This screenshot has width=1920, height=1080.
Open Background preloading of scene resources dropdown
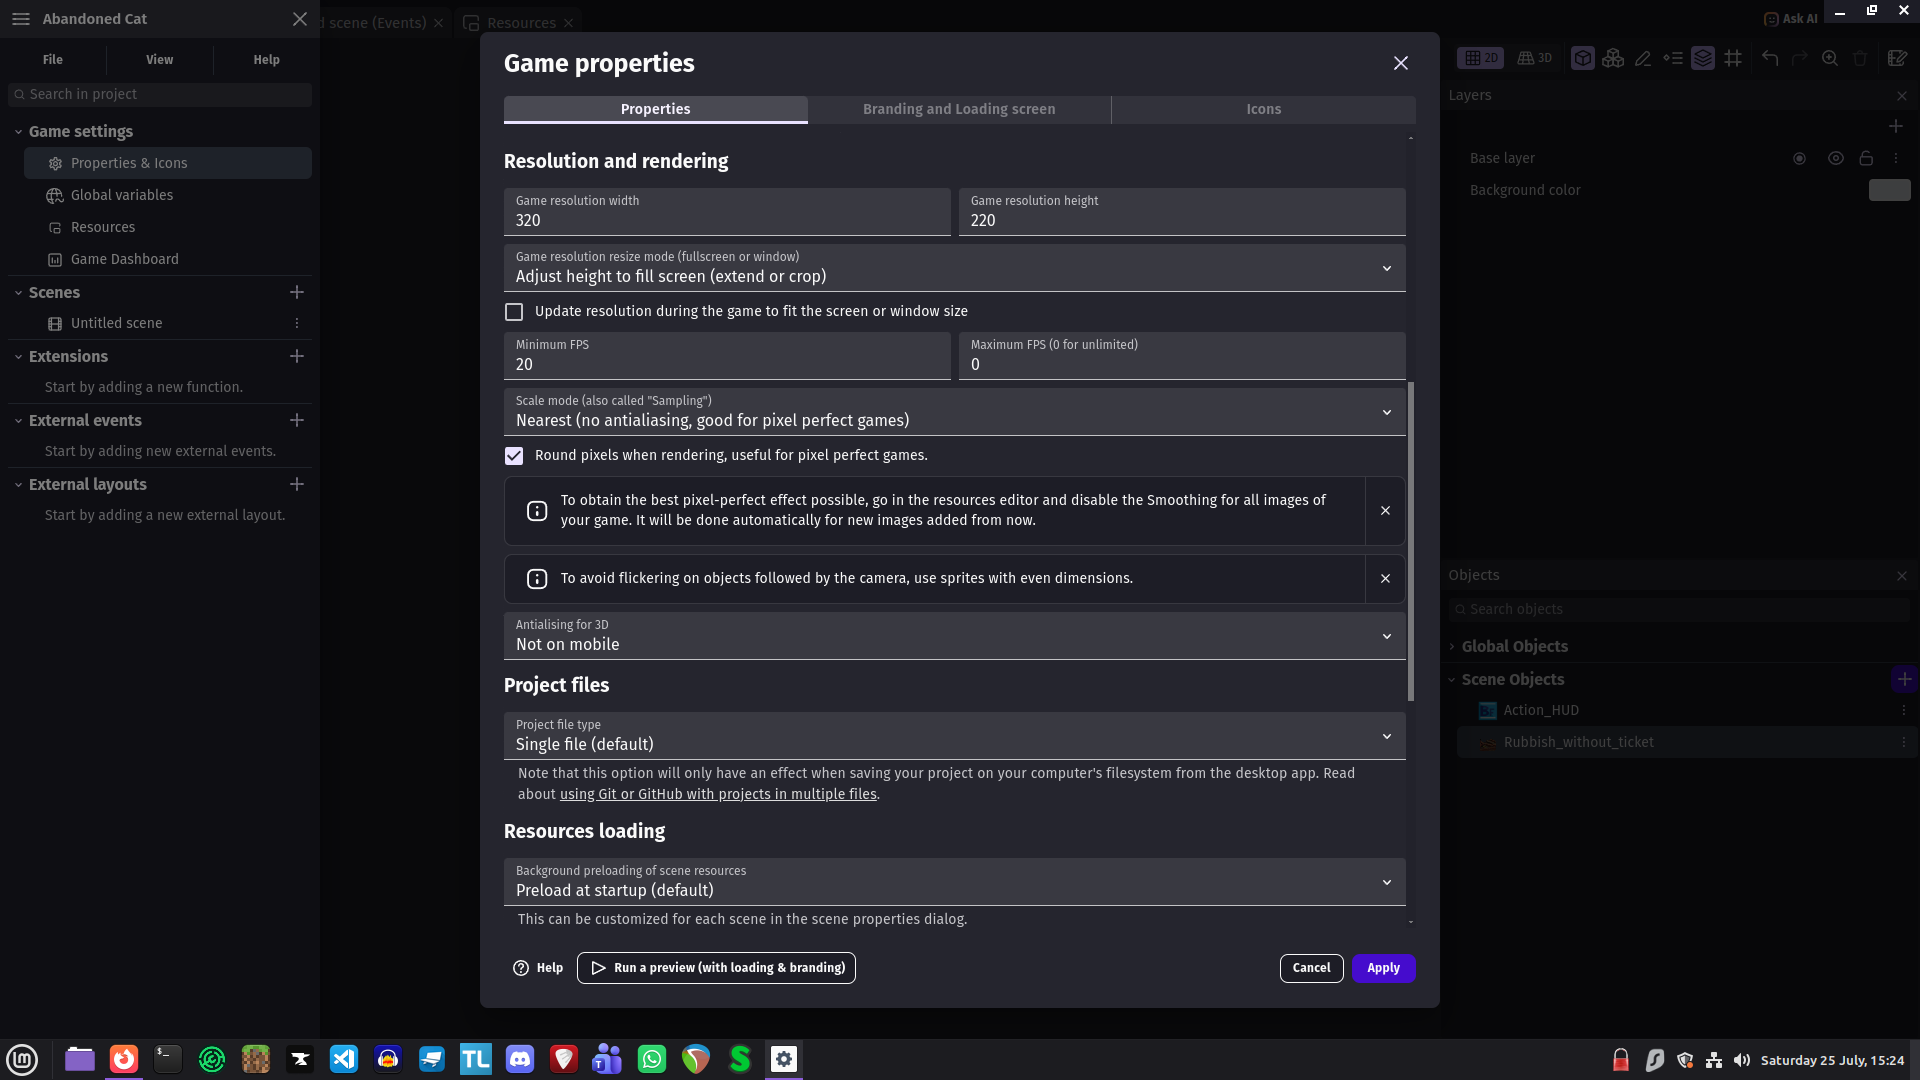[x=955, y=882]
